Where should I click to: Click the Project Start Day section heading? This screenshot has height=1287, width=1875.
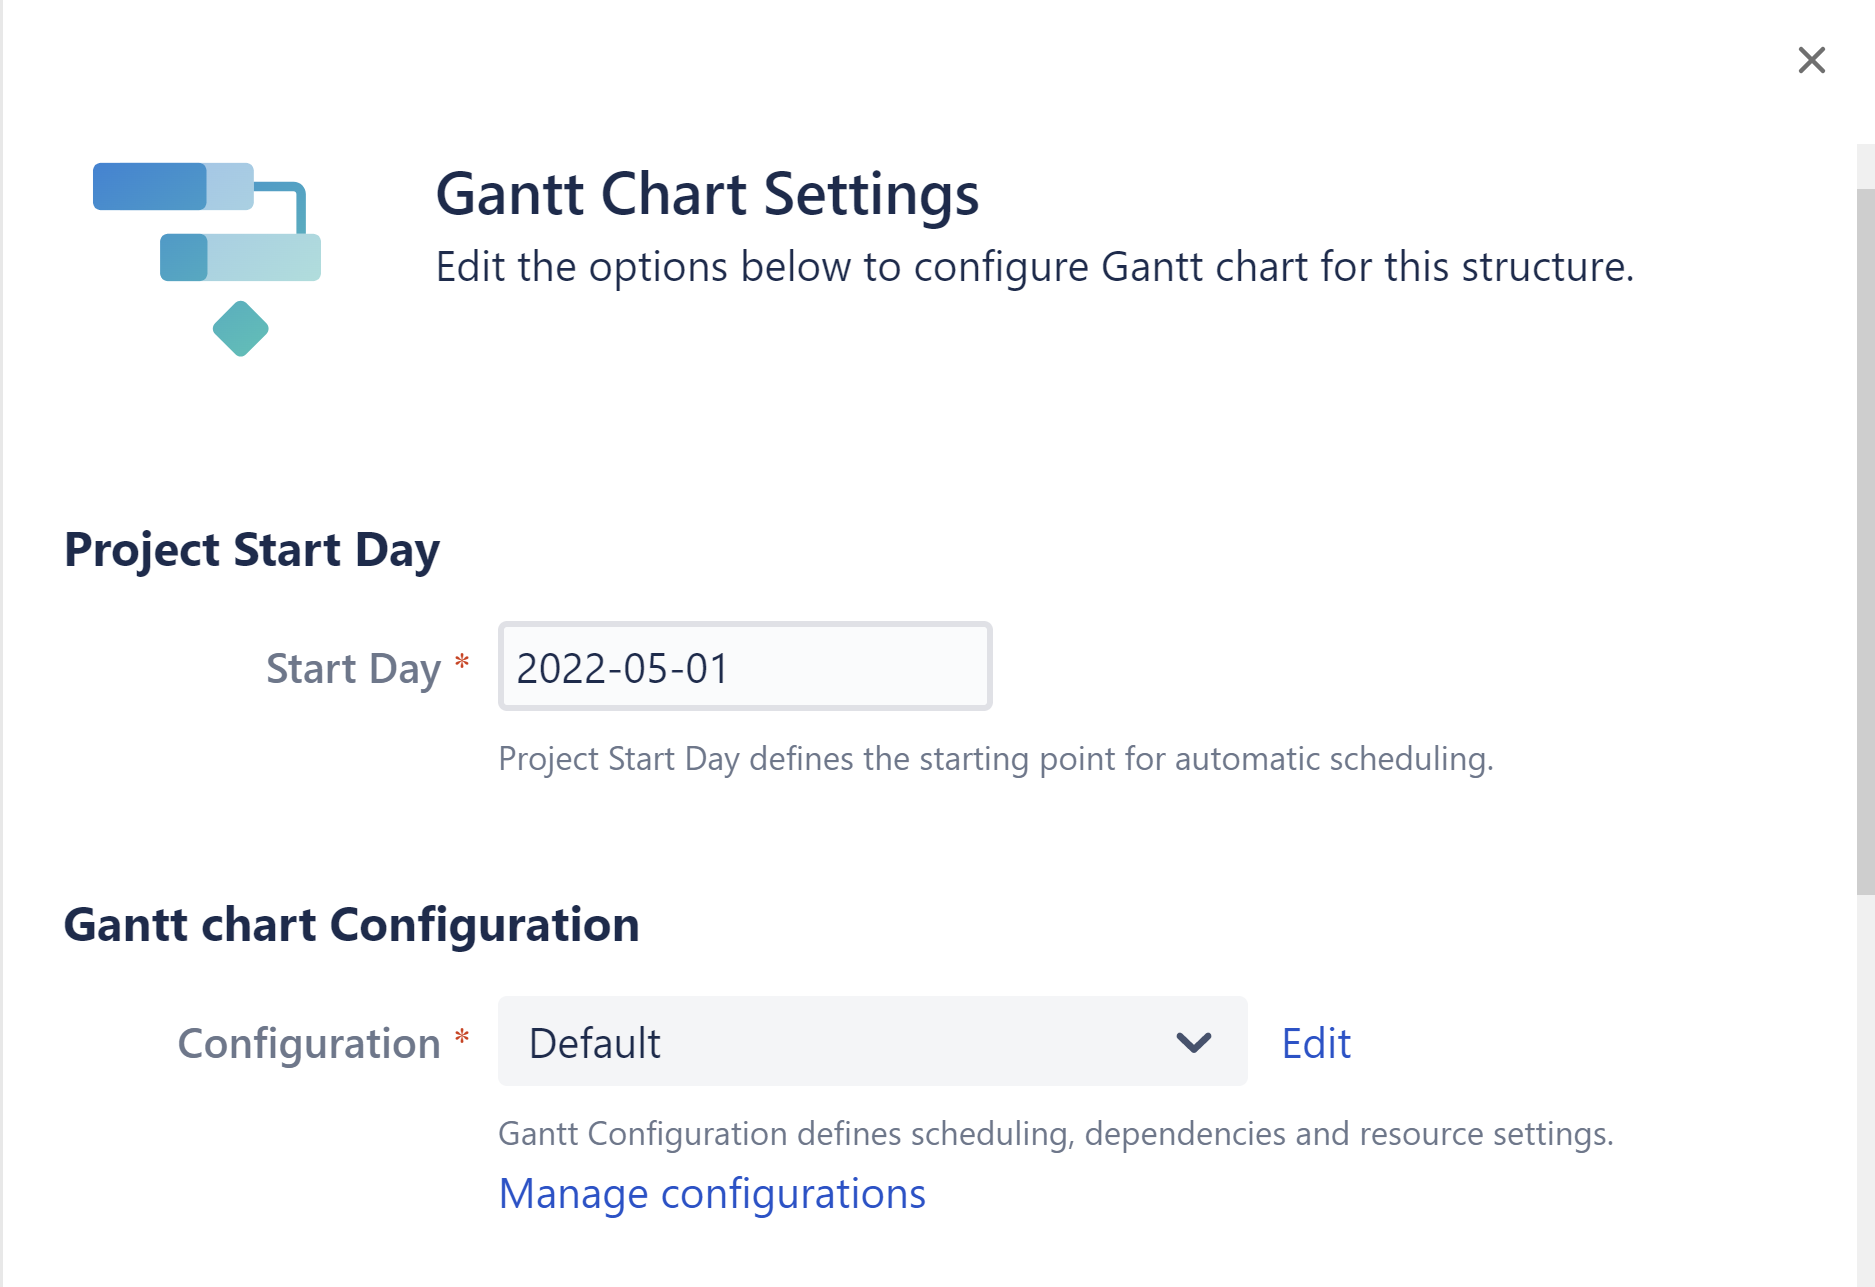pos(252,549)
